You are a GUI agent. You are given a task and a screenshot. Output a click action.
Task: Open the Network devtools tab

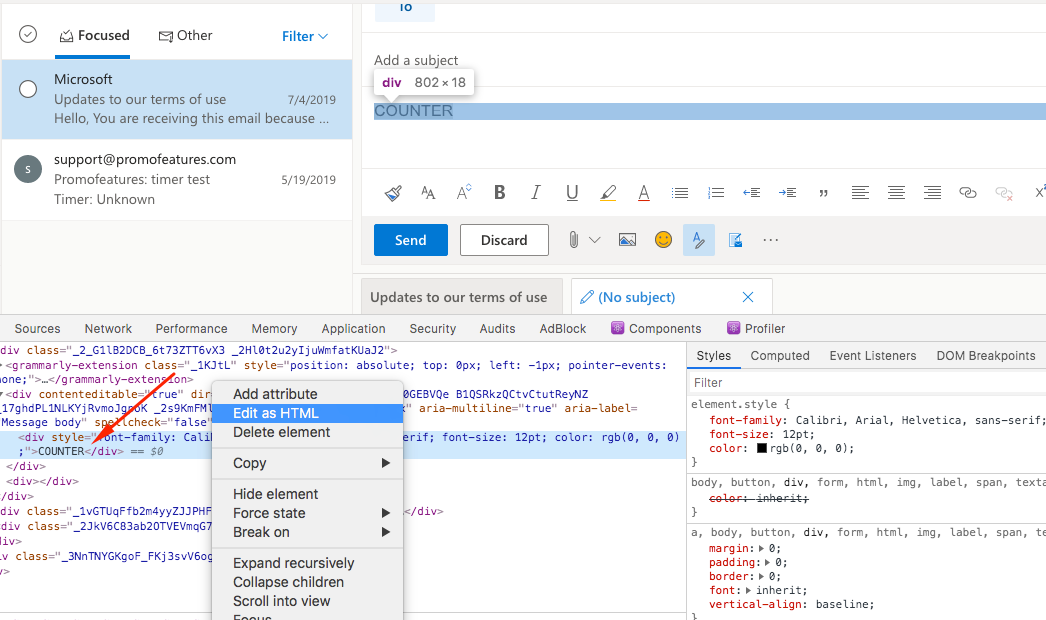(x=108, y=328)
